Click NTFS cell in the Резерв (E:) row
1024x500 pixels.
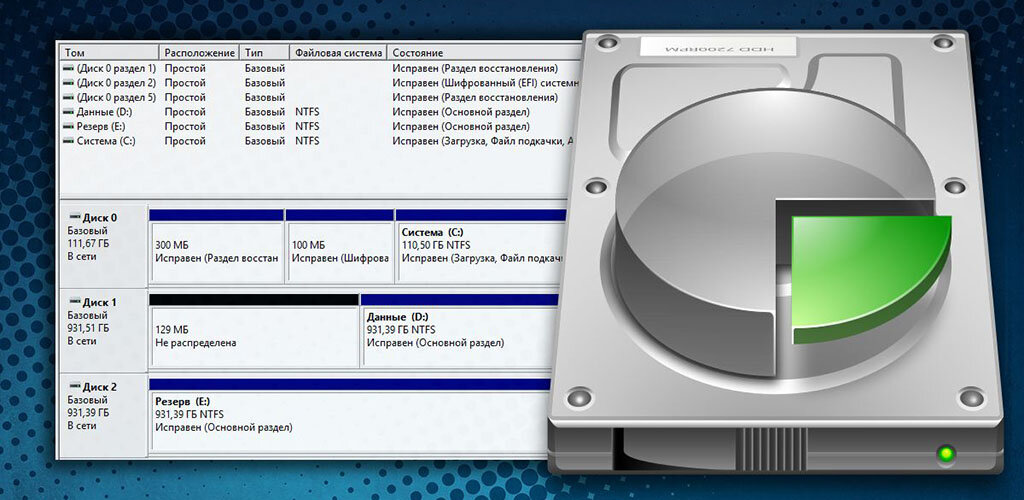click(307, 126)
